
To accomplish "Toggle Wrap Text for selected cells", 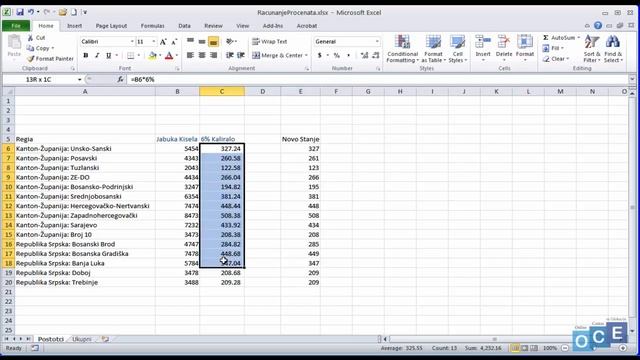I will pos(269,42).
